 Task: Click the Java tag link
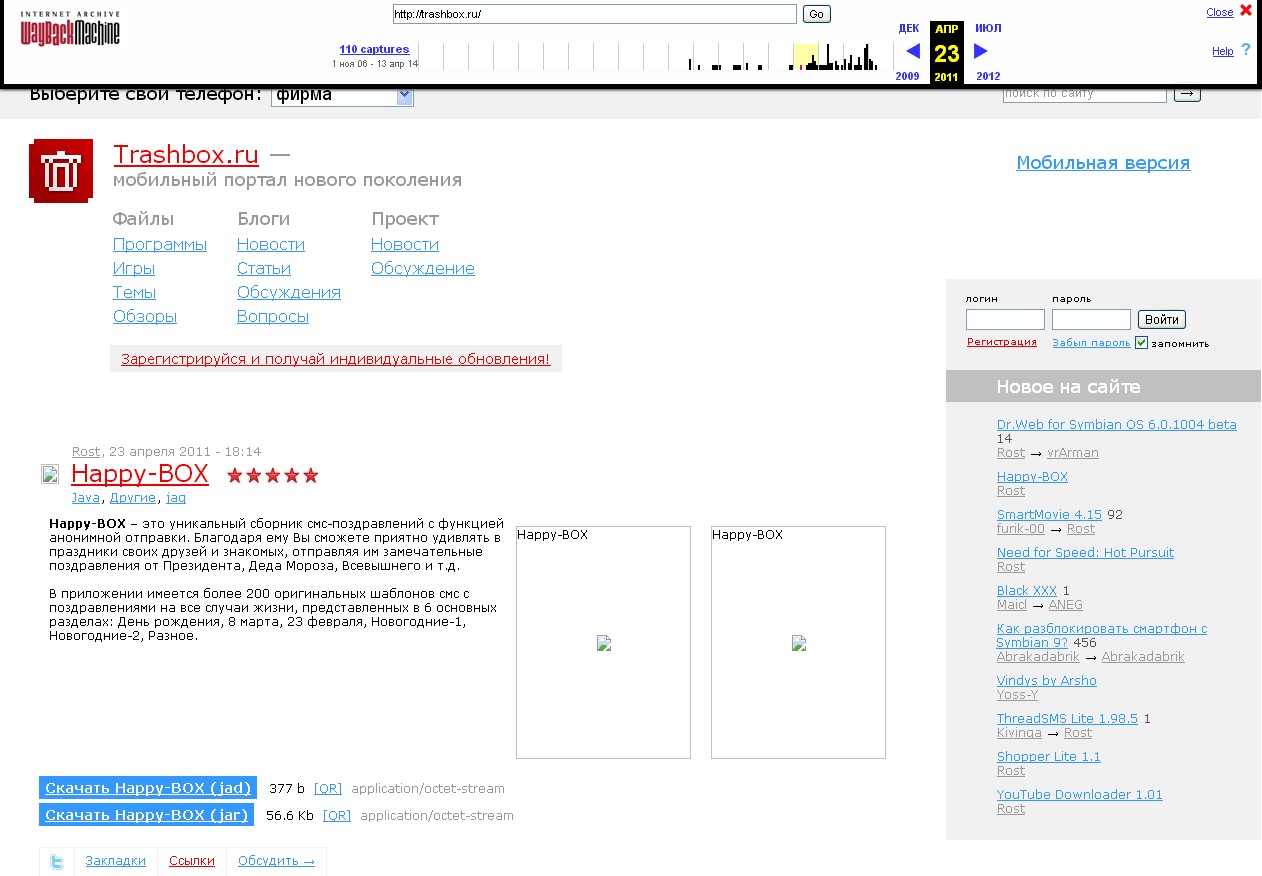86,497
